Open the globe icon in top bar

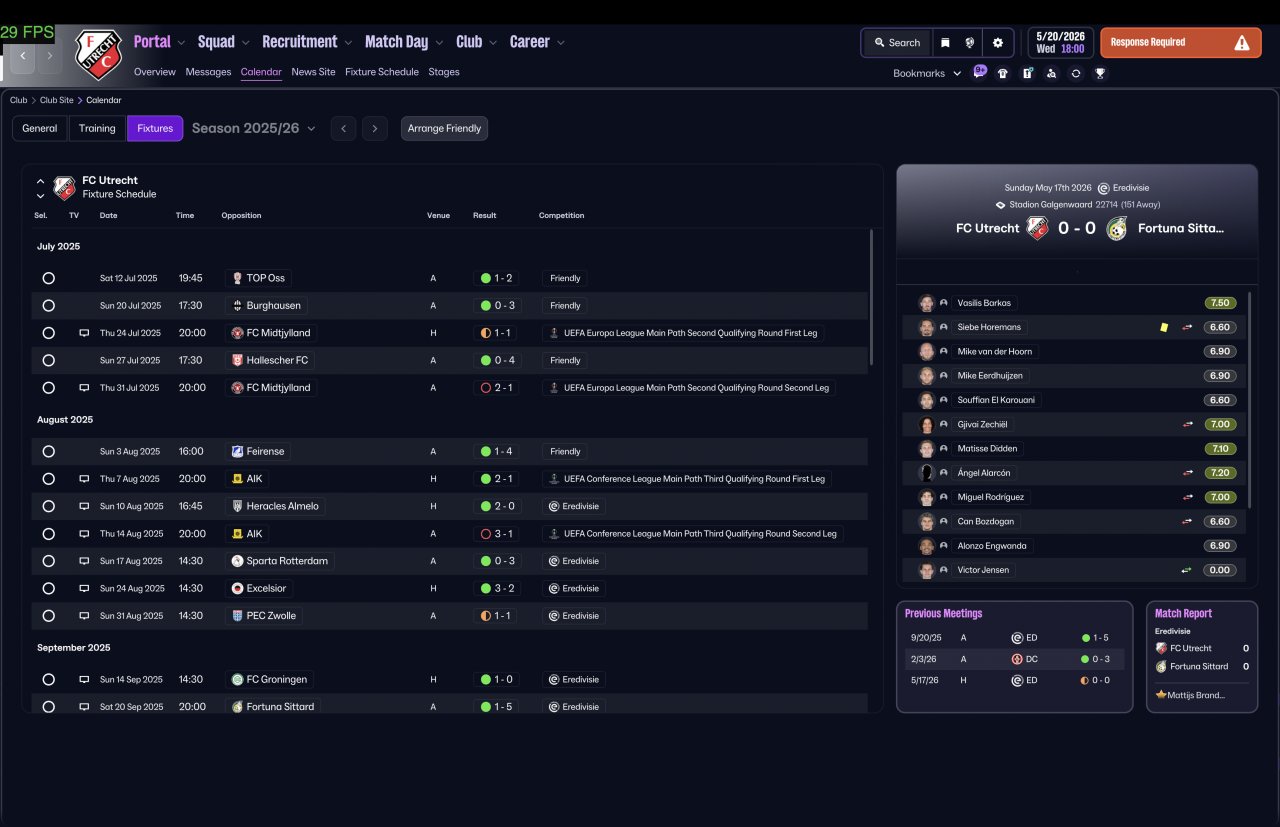point(969,43)
